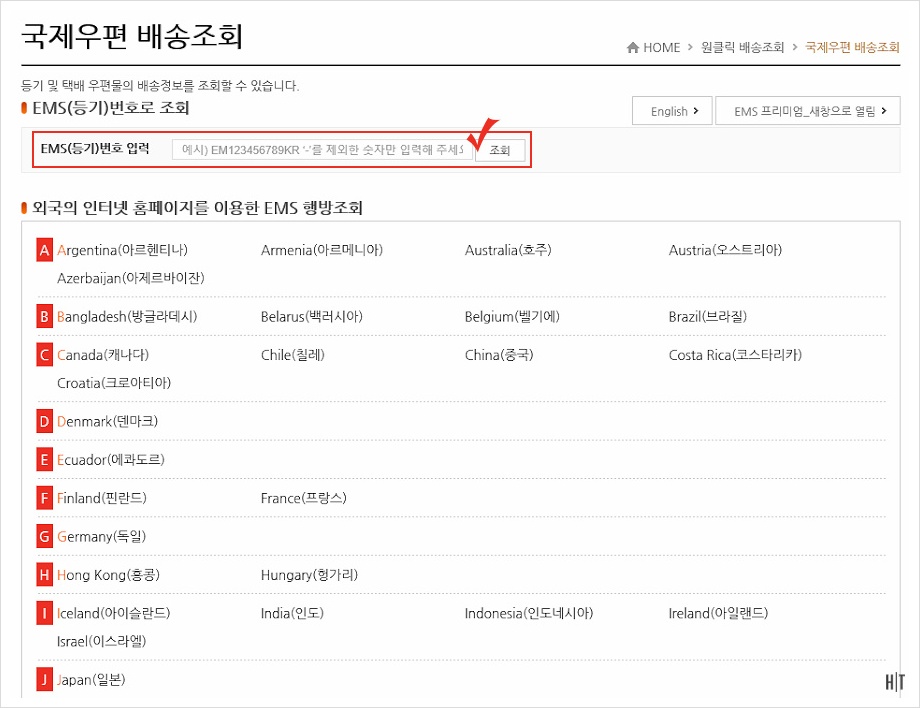This screenshot has width=920, height=708.
Task: Open Canada(캐나다) tracking link
Action: pos(103,355)
